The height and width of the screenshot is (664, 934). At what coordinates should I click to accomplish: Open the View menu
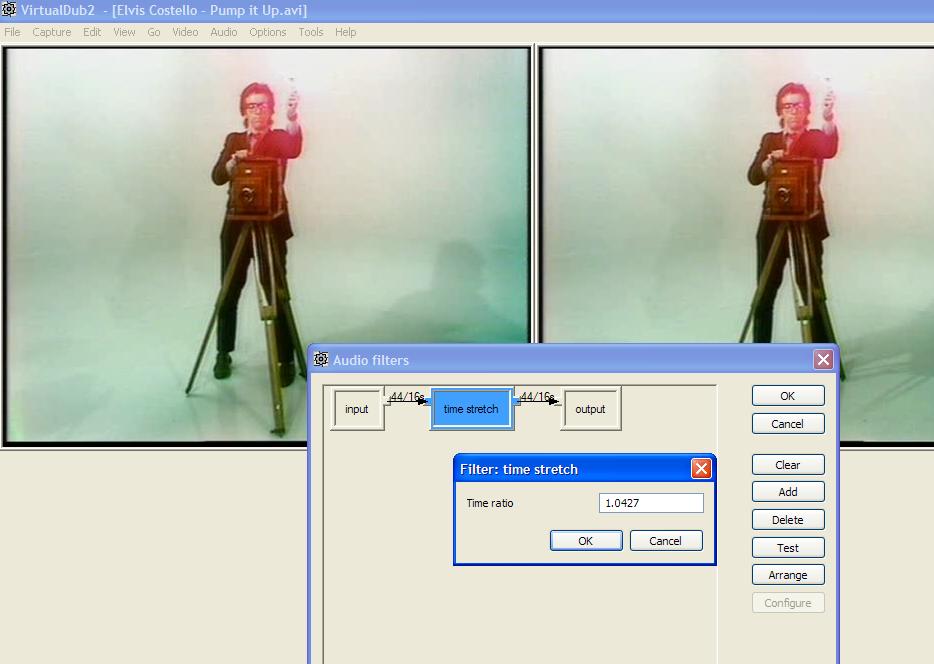tap(124, 32)
